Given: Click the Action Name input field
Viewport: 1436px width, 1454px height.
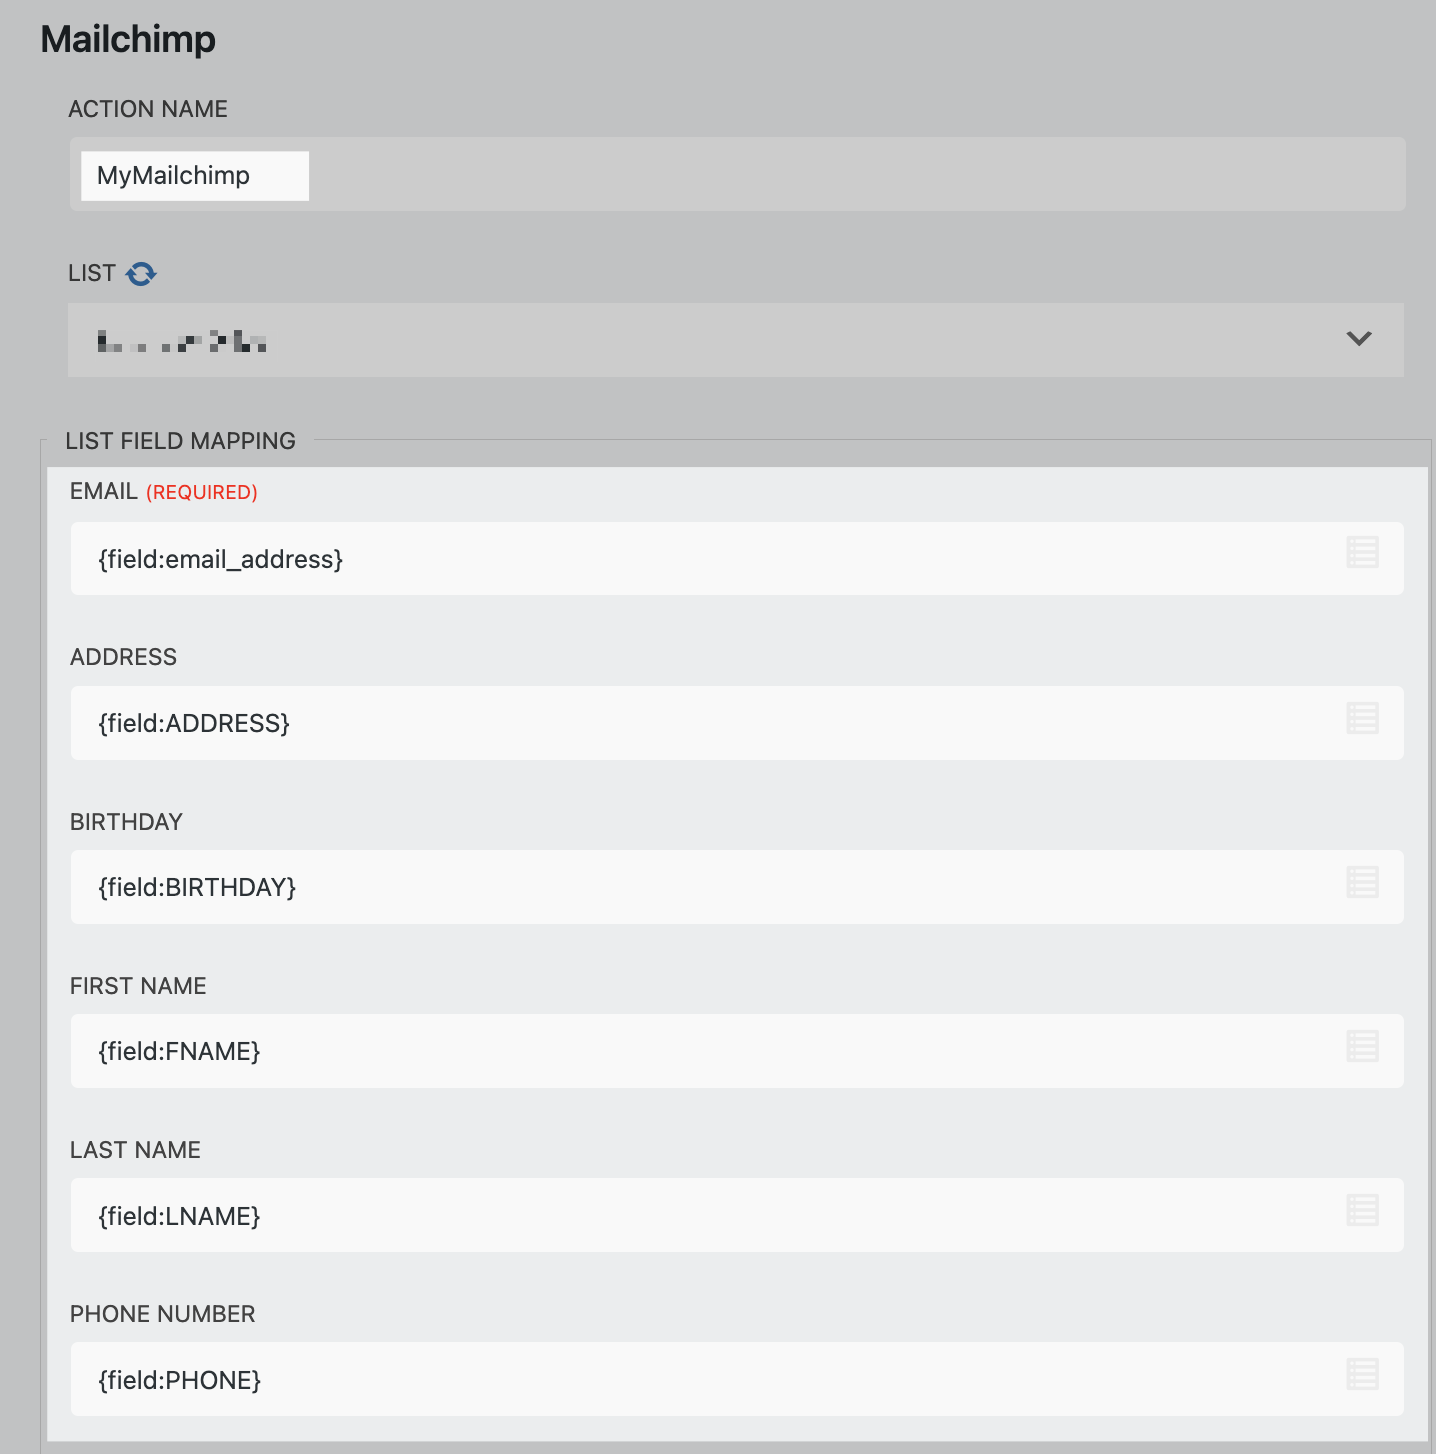Looking at the screenshot, I should click(x=195, y=176).
